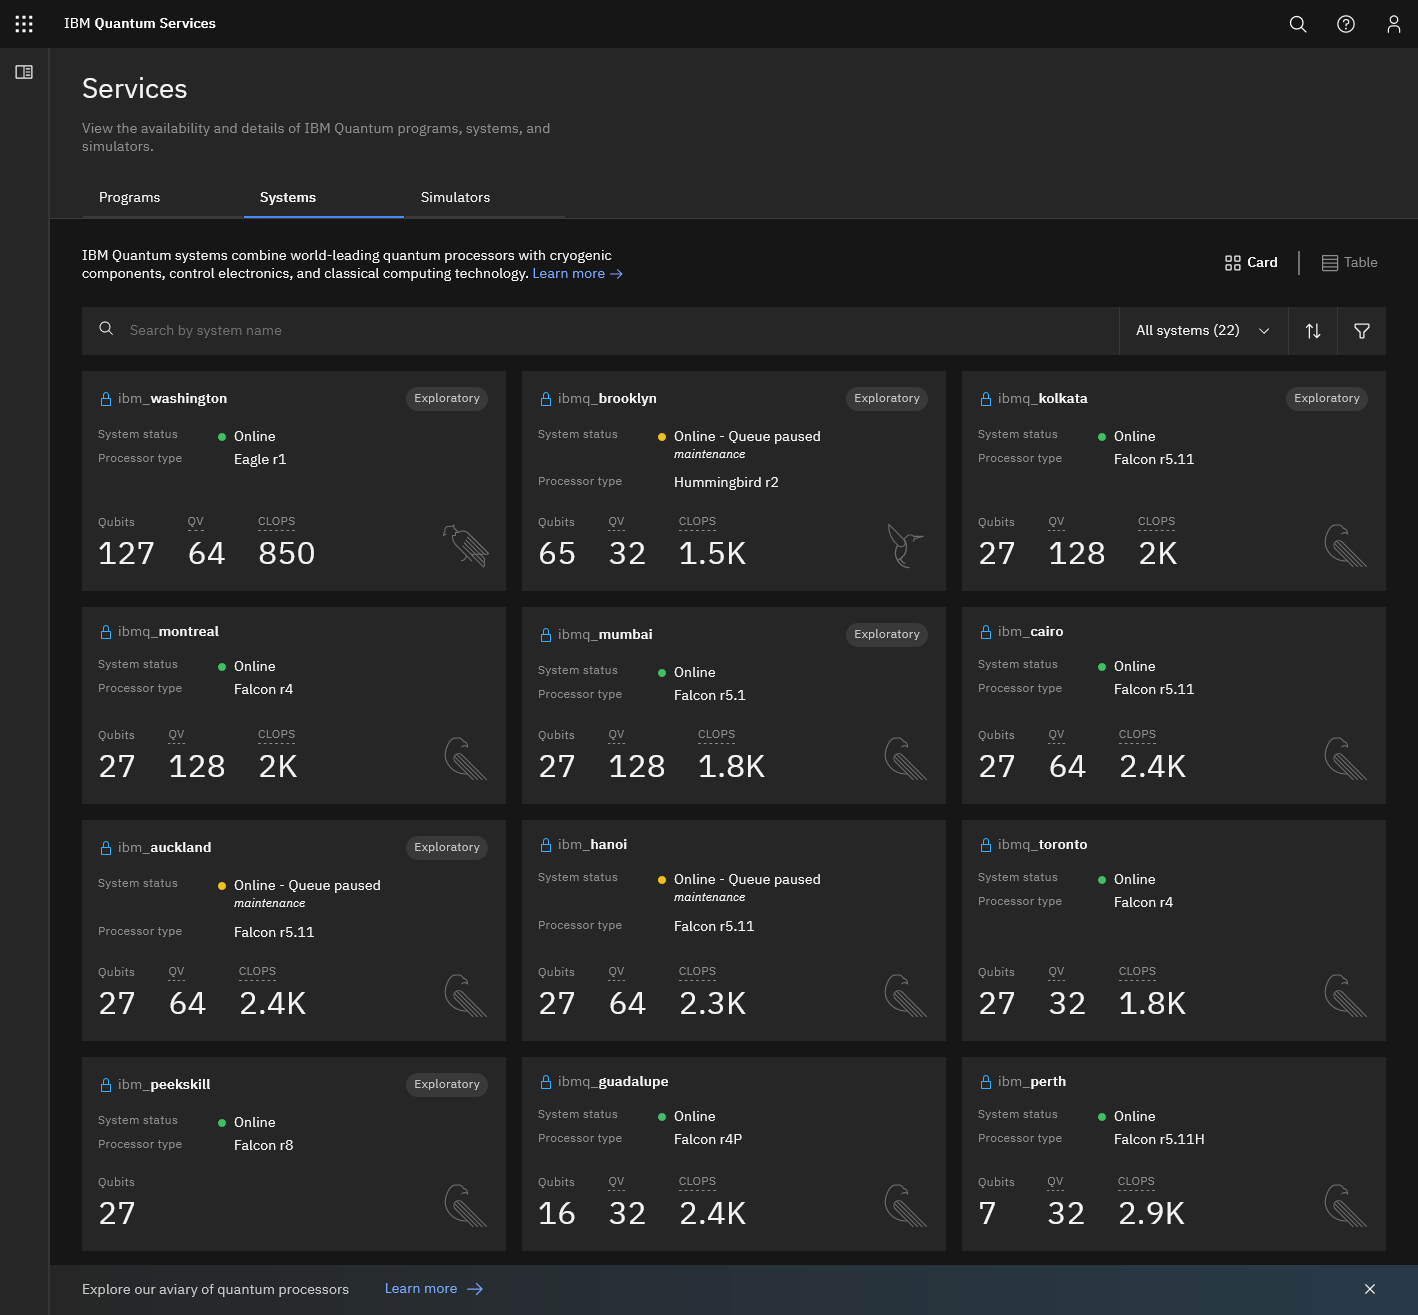Open the app switcher grid menu
Image resolution: width=1418 pixels, height=1315 pixels.
[x=24, y=24]
